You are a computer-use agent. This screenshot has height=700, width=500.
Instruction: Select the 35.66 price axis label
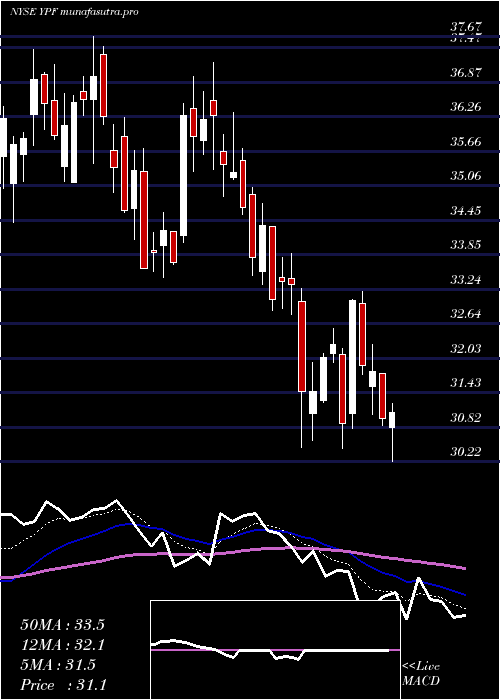[467, 142]
